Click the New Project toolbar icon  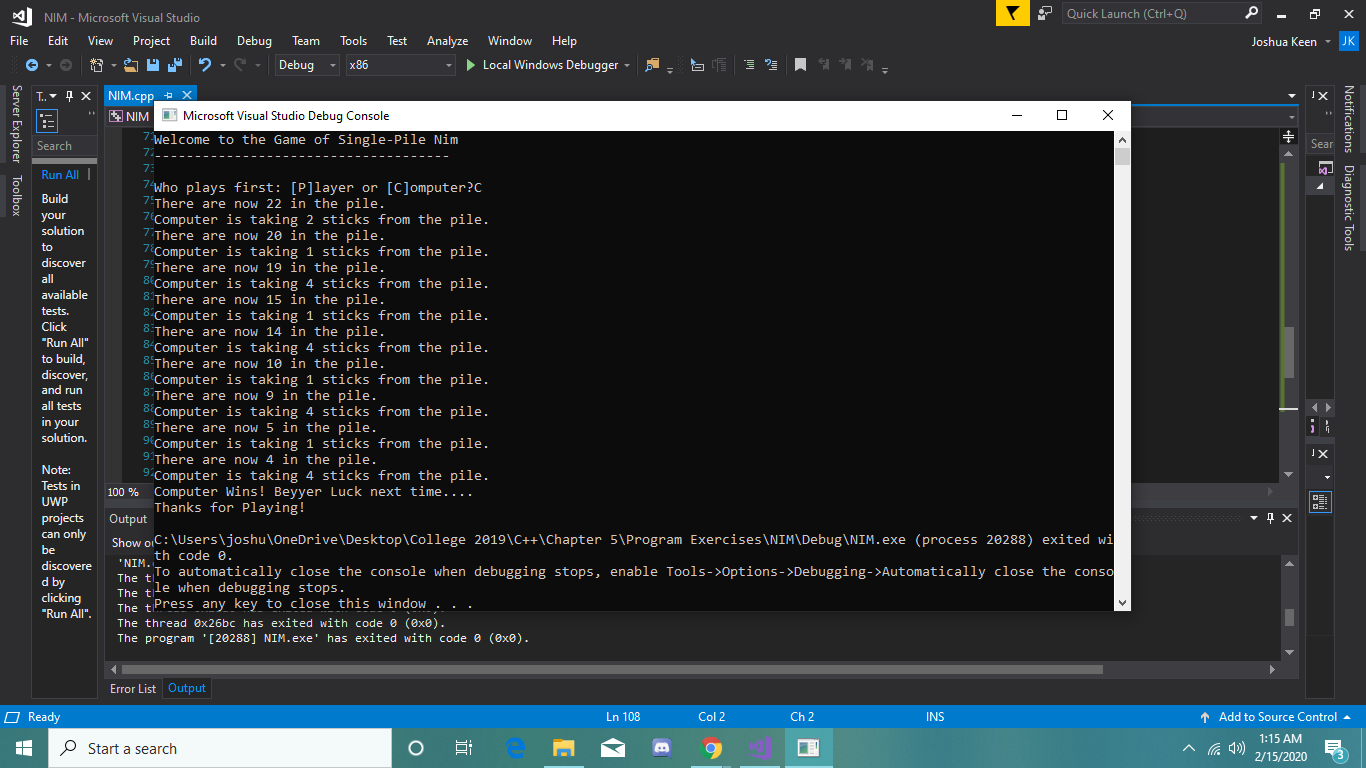pyautogui.click(x=97, y=65)
